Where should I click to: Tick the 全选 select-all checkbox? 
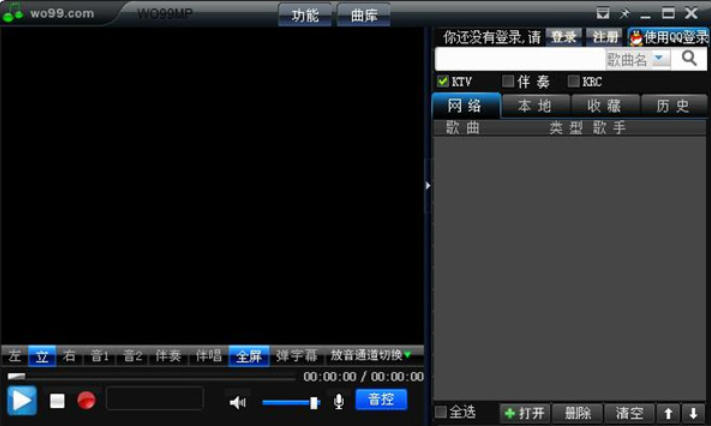tap(441, 412)
